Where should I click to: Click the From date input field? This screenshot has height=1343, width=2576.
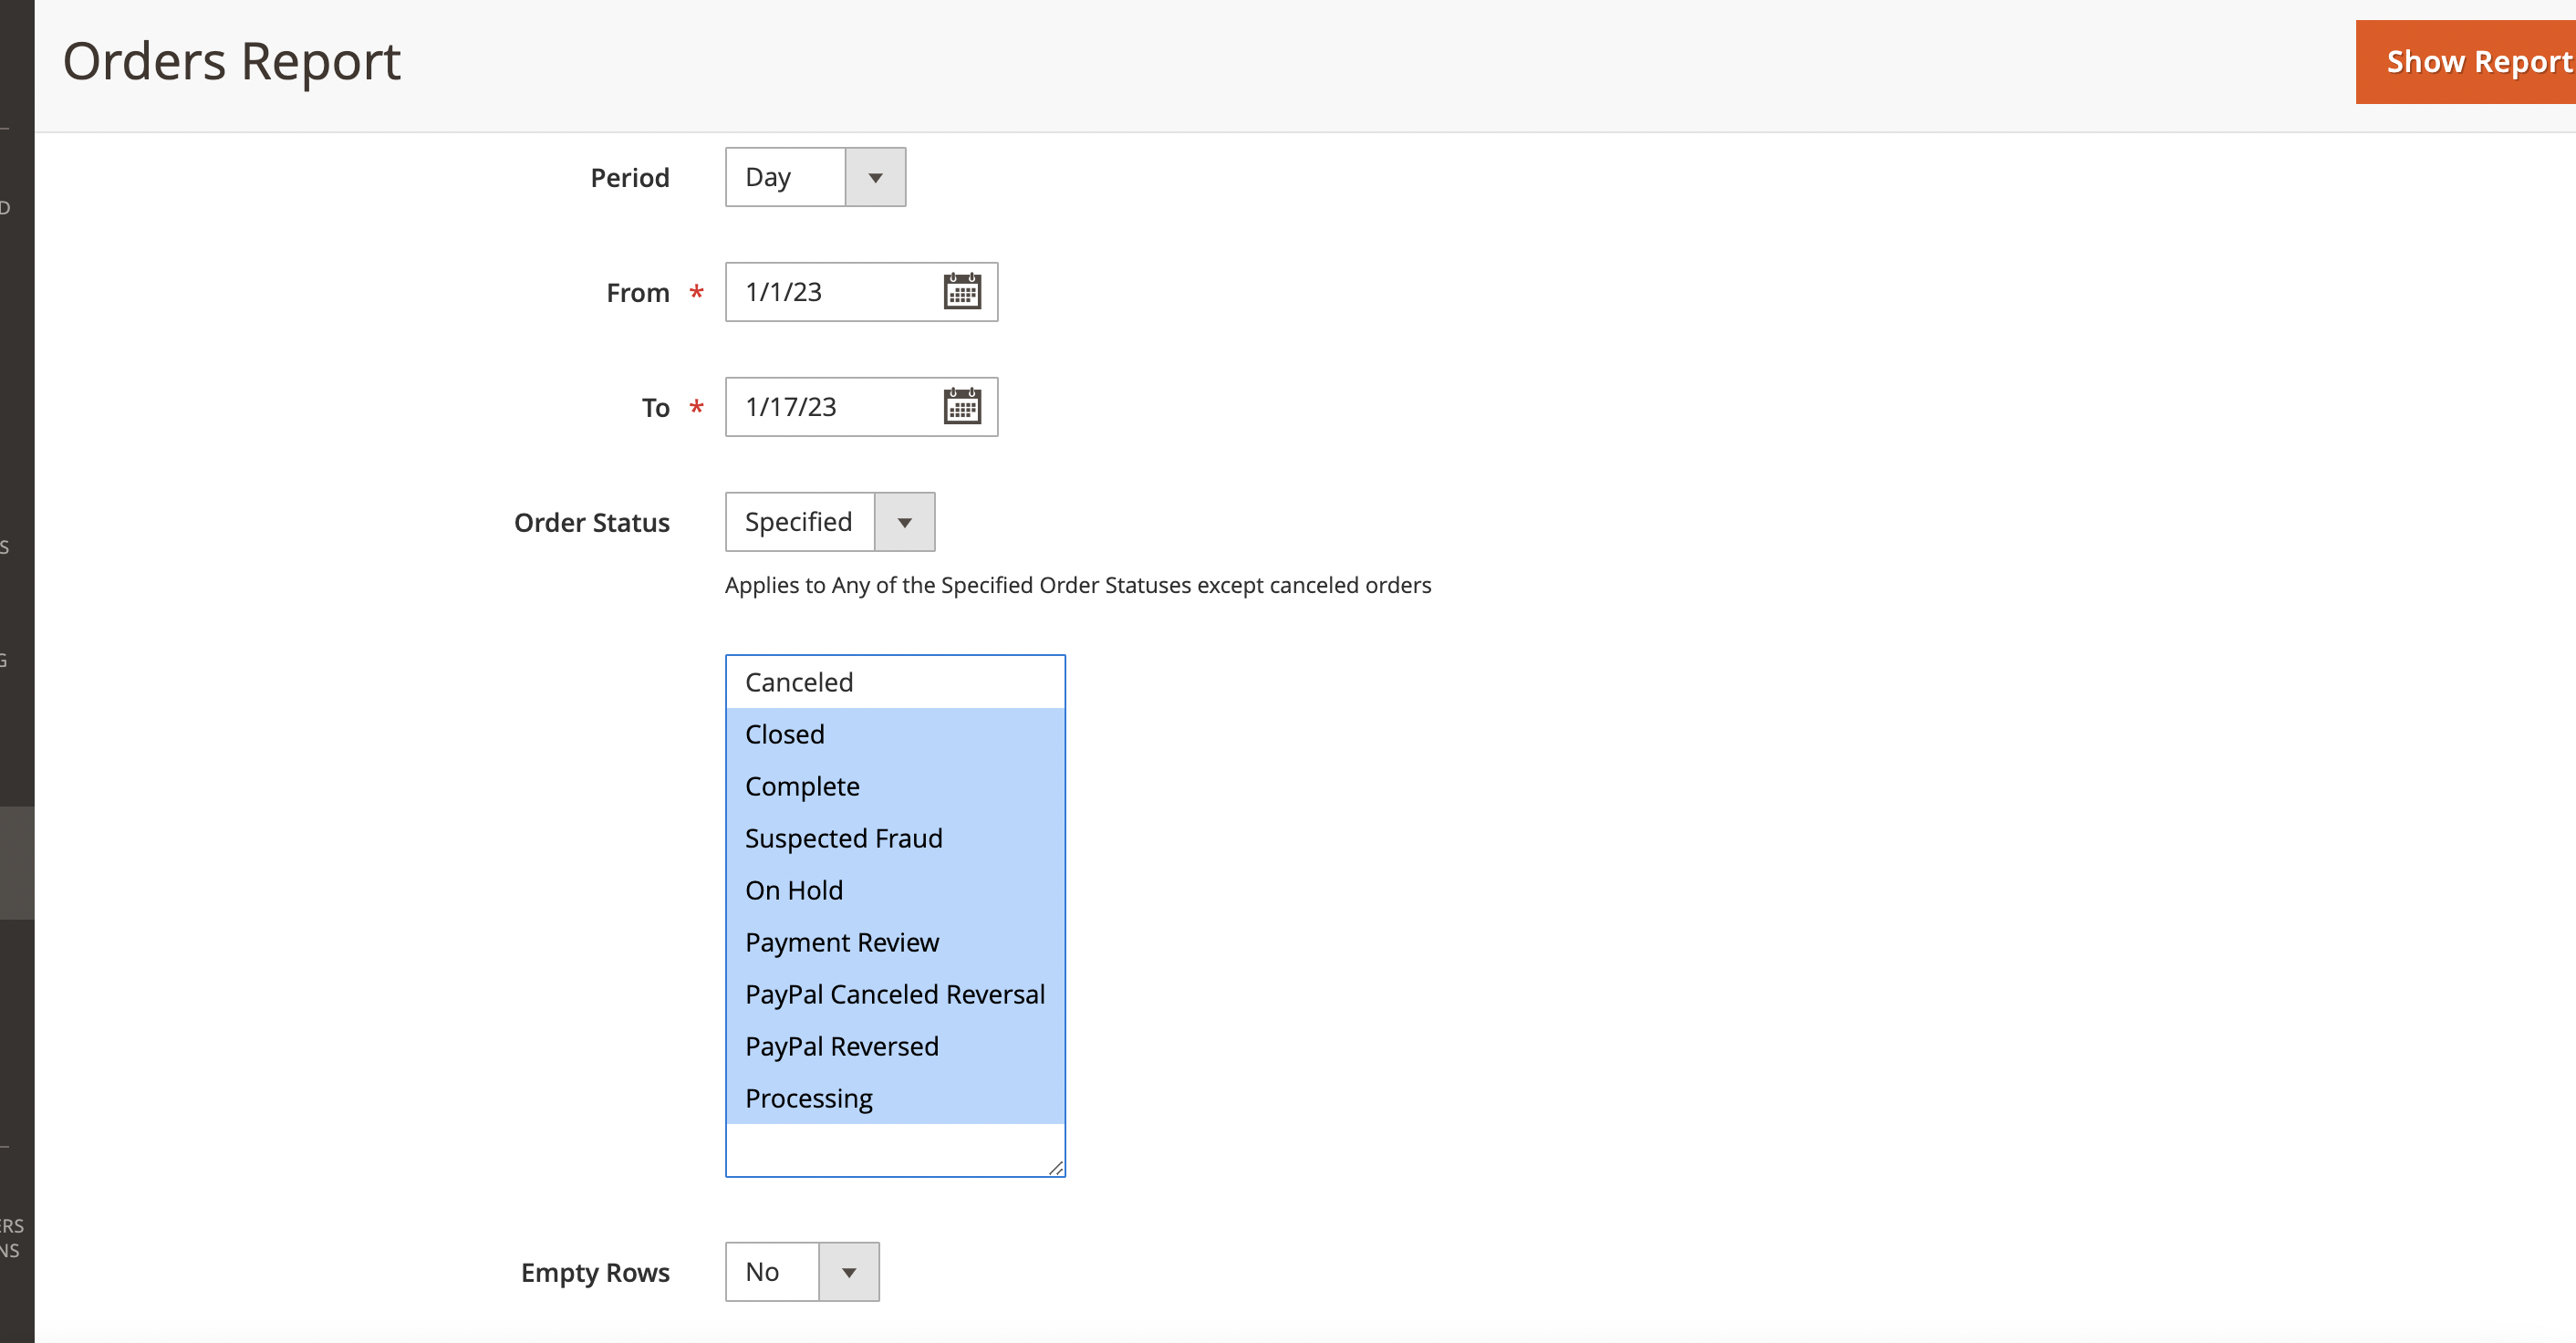point(830,292)
